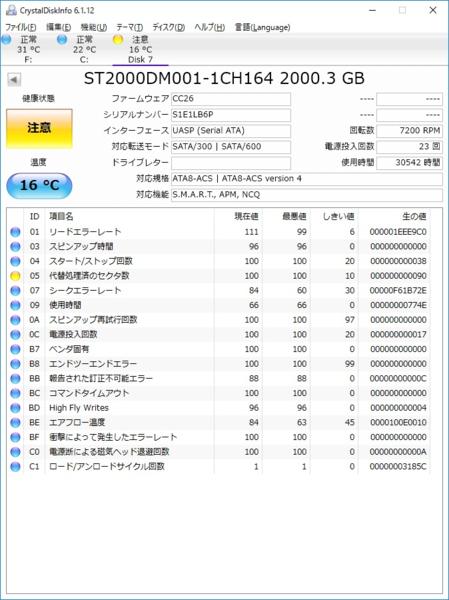
Task: Click status icon of row BB
Action: [15, 378]
